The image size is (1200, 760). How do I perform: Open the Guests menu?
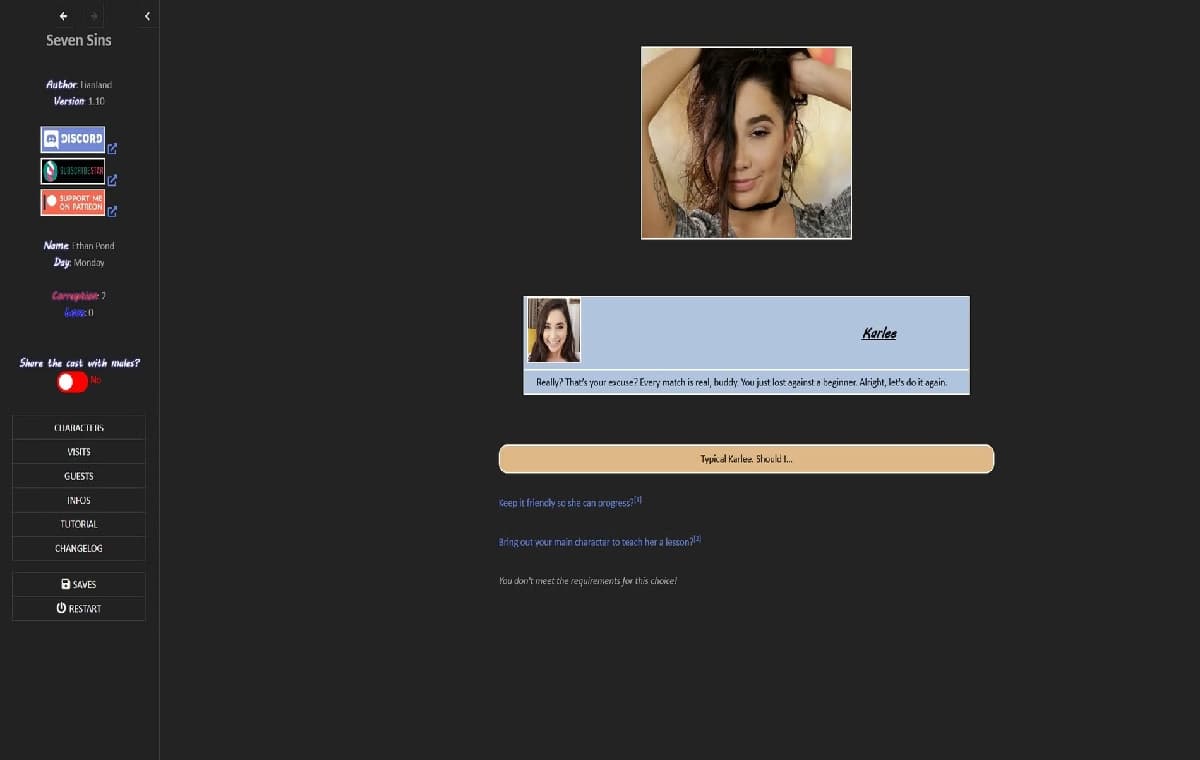click(x=79, y=476)
